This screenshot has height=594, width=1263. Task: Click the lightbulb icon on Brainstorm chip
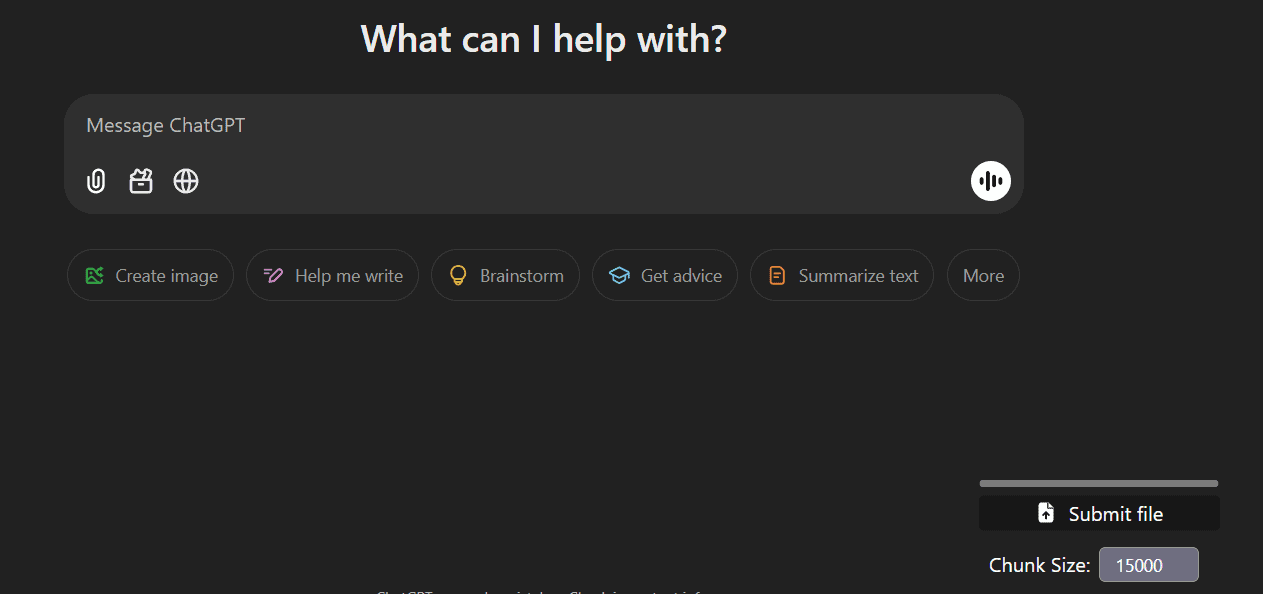[458, 274]
